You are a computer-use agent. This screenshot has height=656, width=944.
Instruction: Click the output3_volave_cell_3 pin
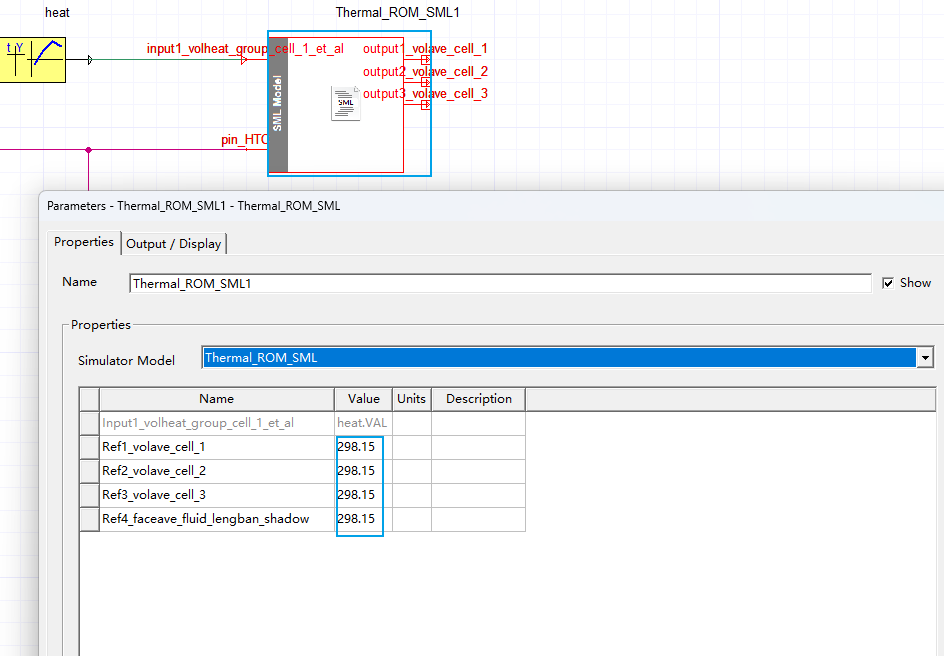[425, 104]
